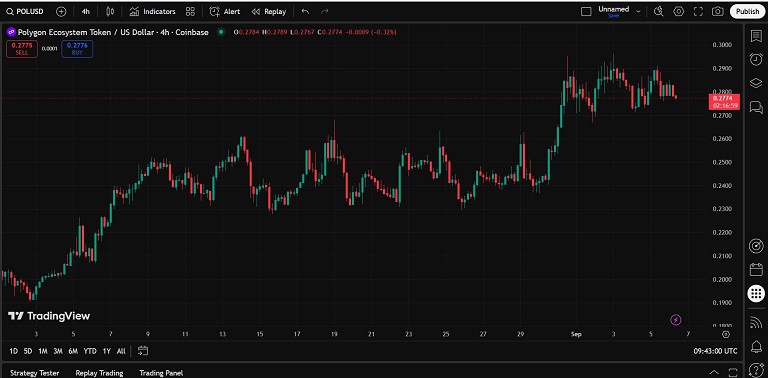Create a price Alert
The width and height of the screenshot is (768, 378).
(x=225, y=11)
